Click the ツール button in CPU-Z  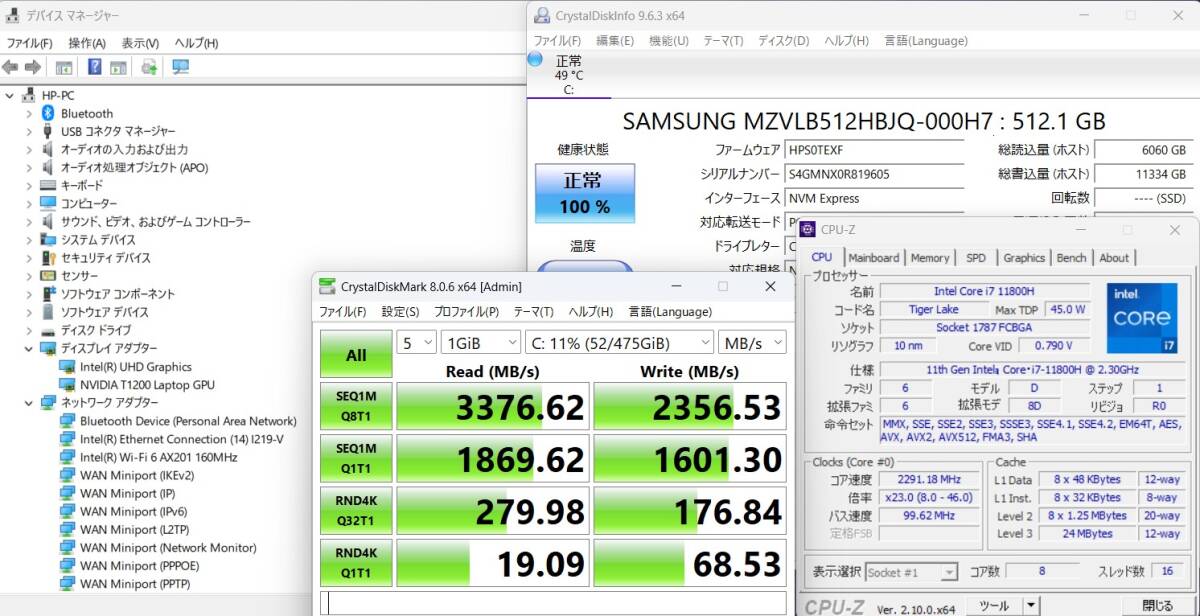coord(994,605)
